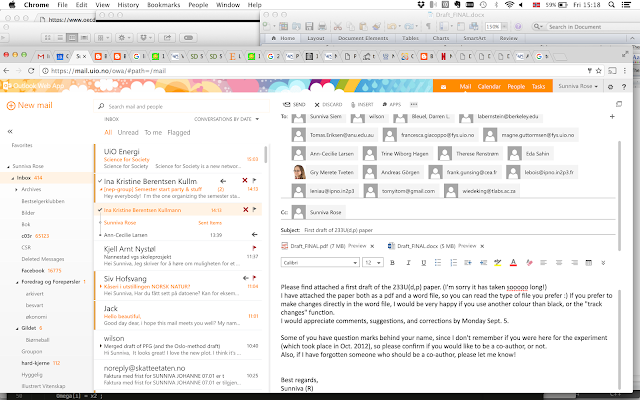This screenshot has width=640, height=400.
Task: Flag the Ina Kristine Berentsen Kullm conversation
Action: (254, 180)
